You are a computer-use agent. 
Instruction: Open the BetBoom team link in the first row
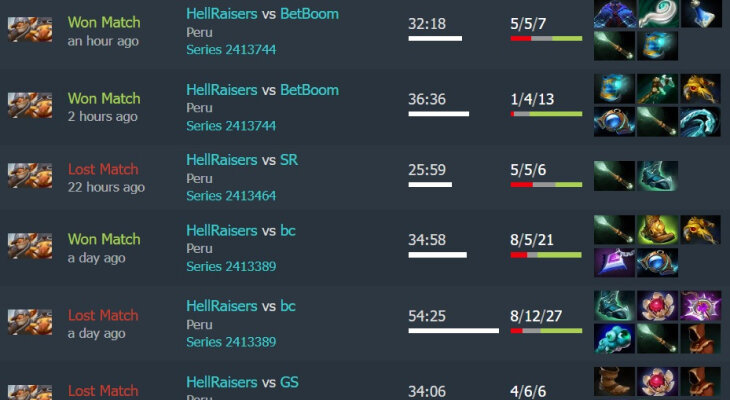coord(310,14)
